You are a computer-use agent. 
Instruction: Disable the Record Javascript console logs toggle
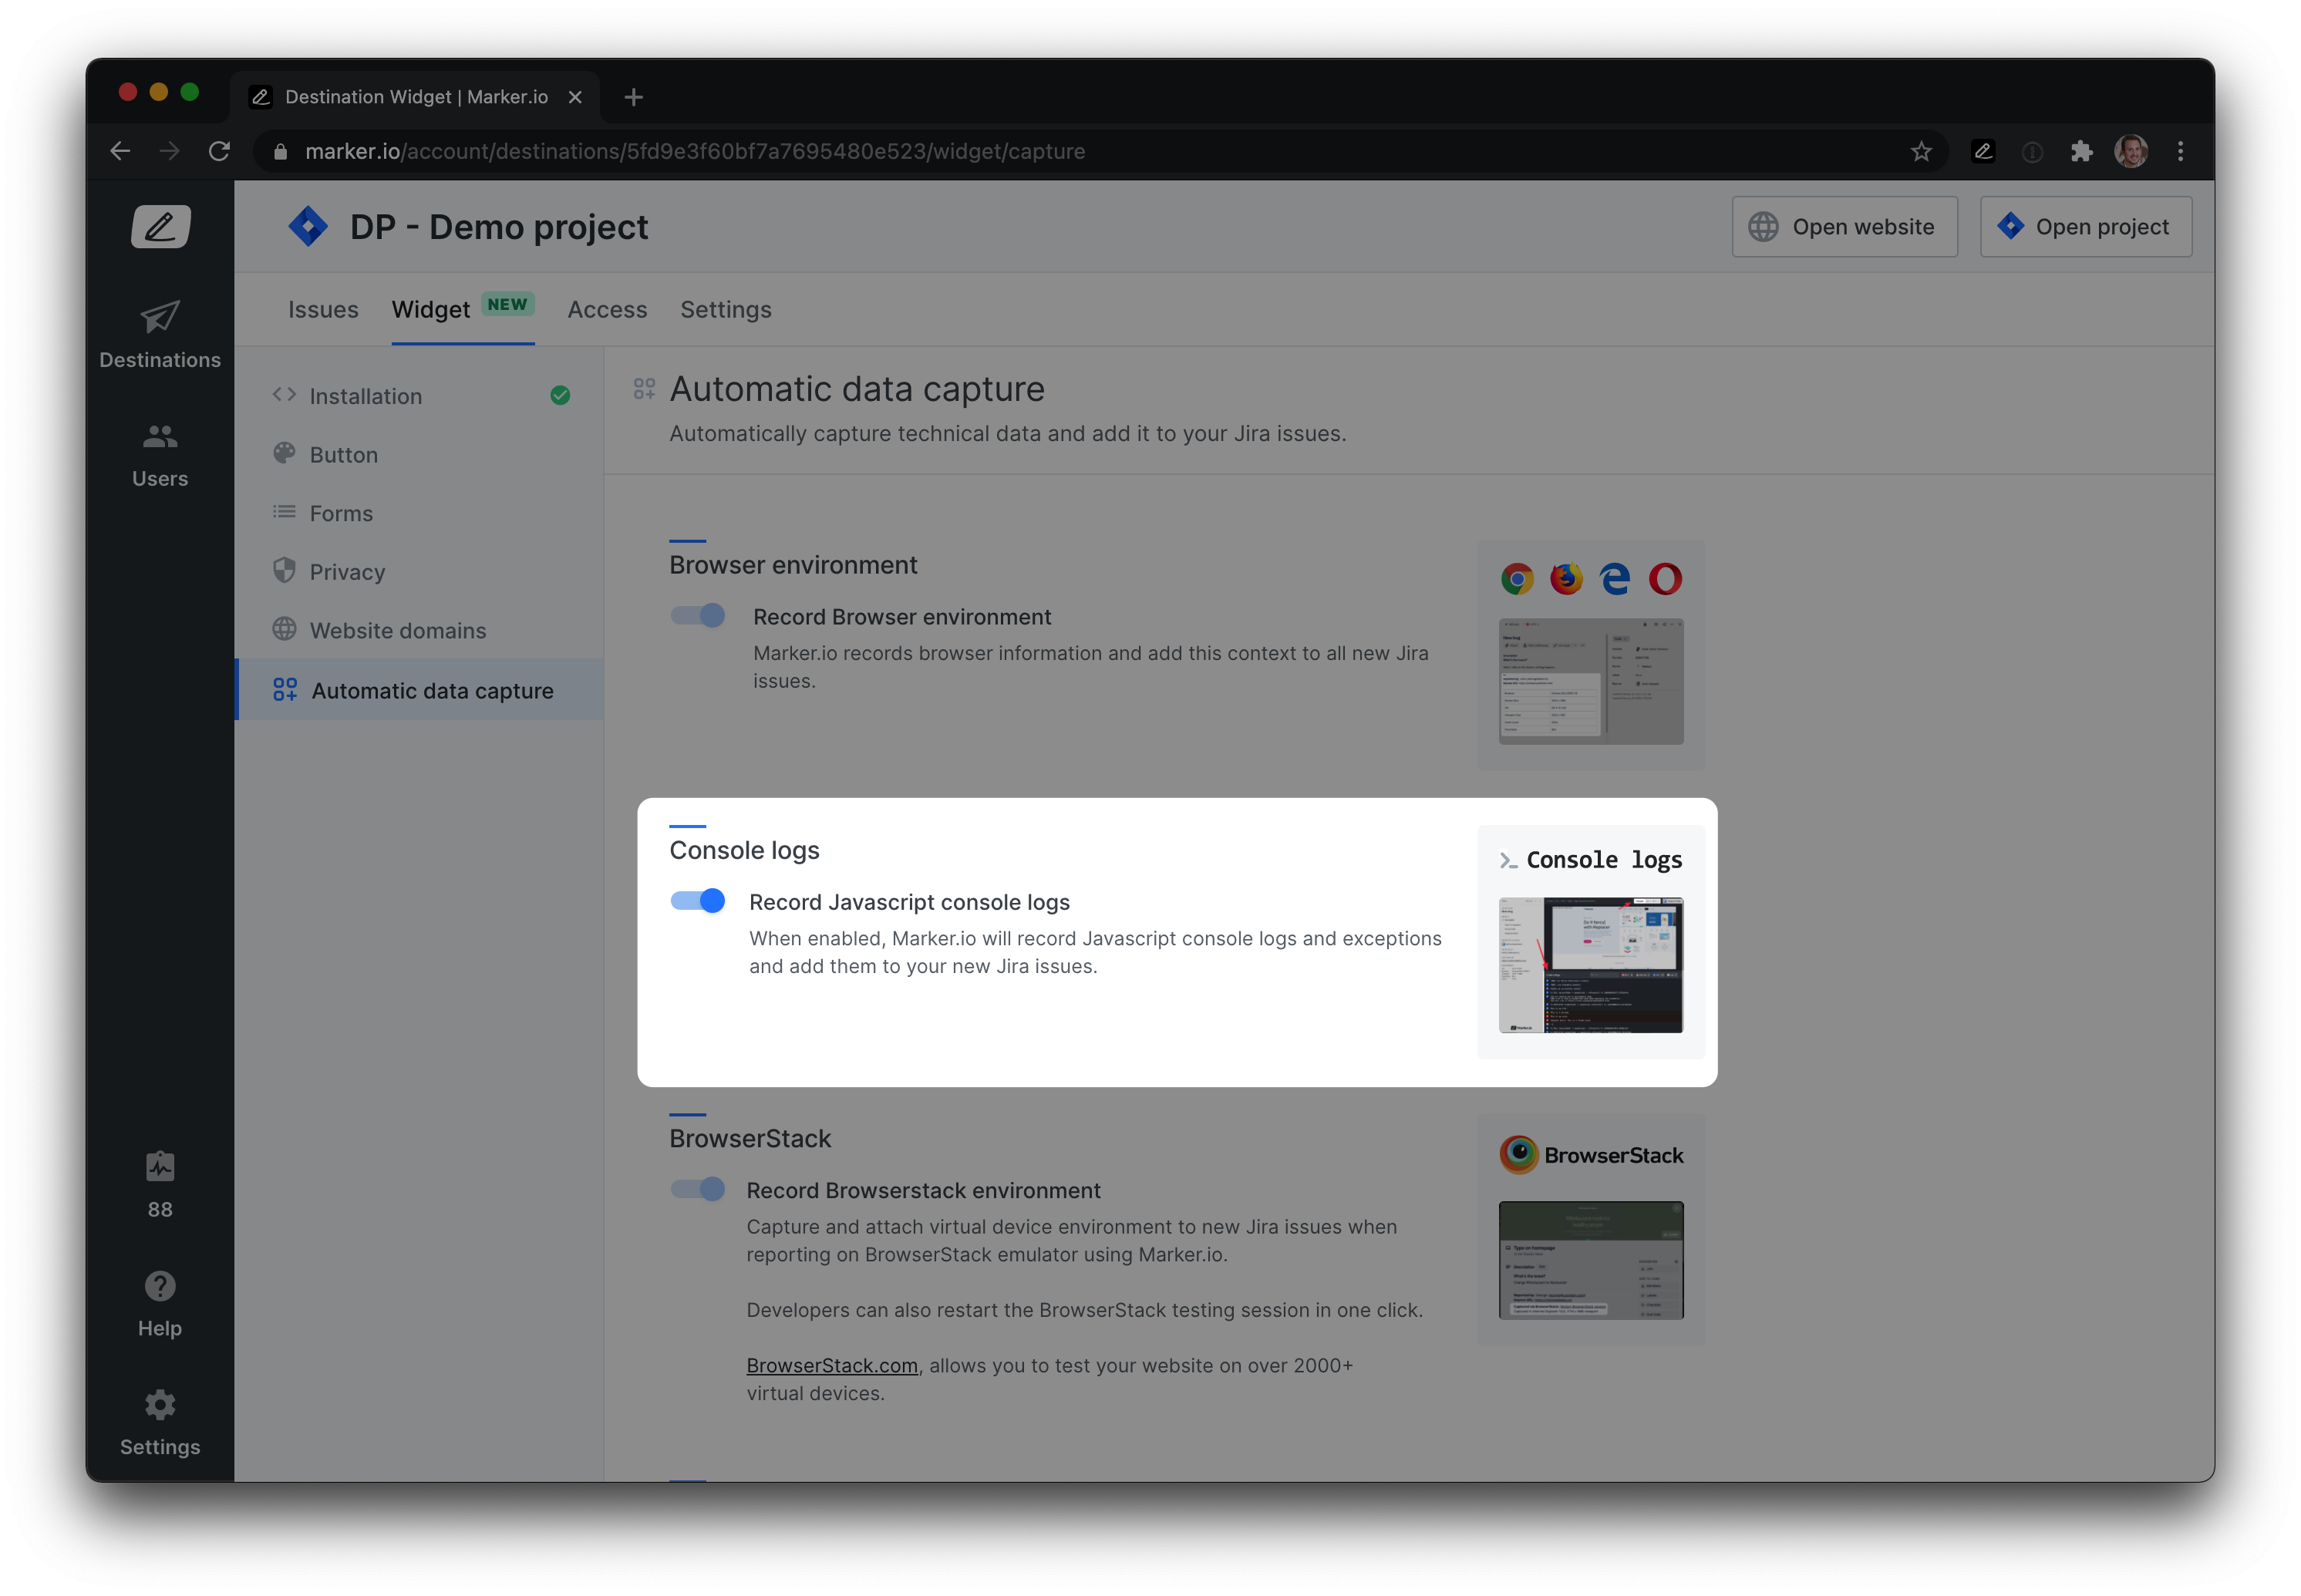pyautogui.click(x=698, y=901)
